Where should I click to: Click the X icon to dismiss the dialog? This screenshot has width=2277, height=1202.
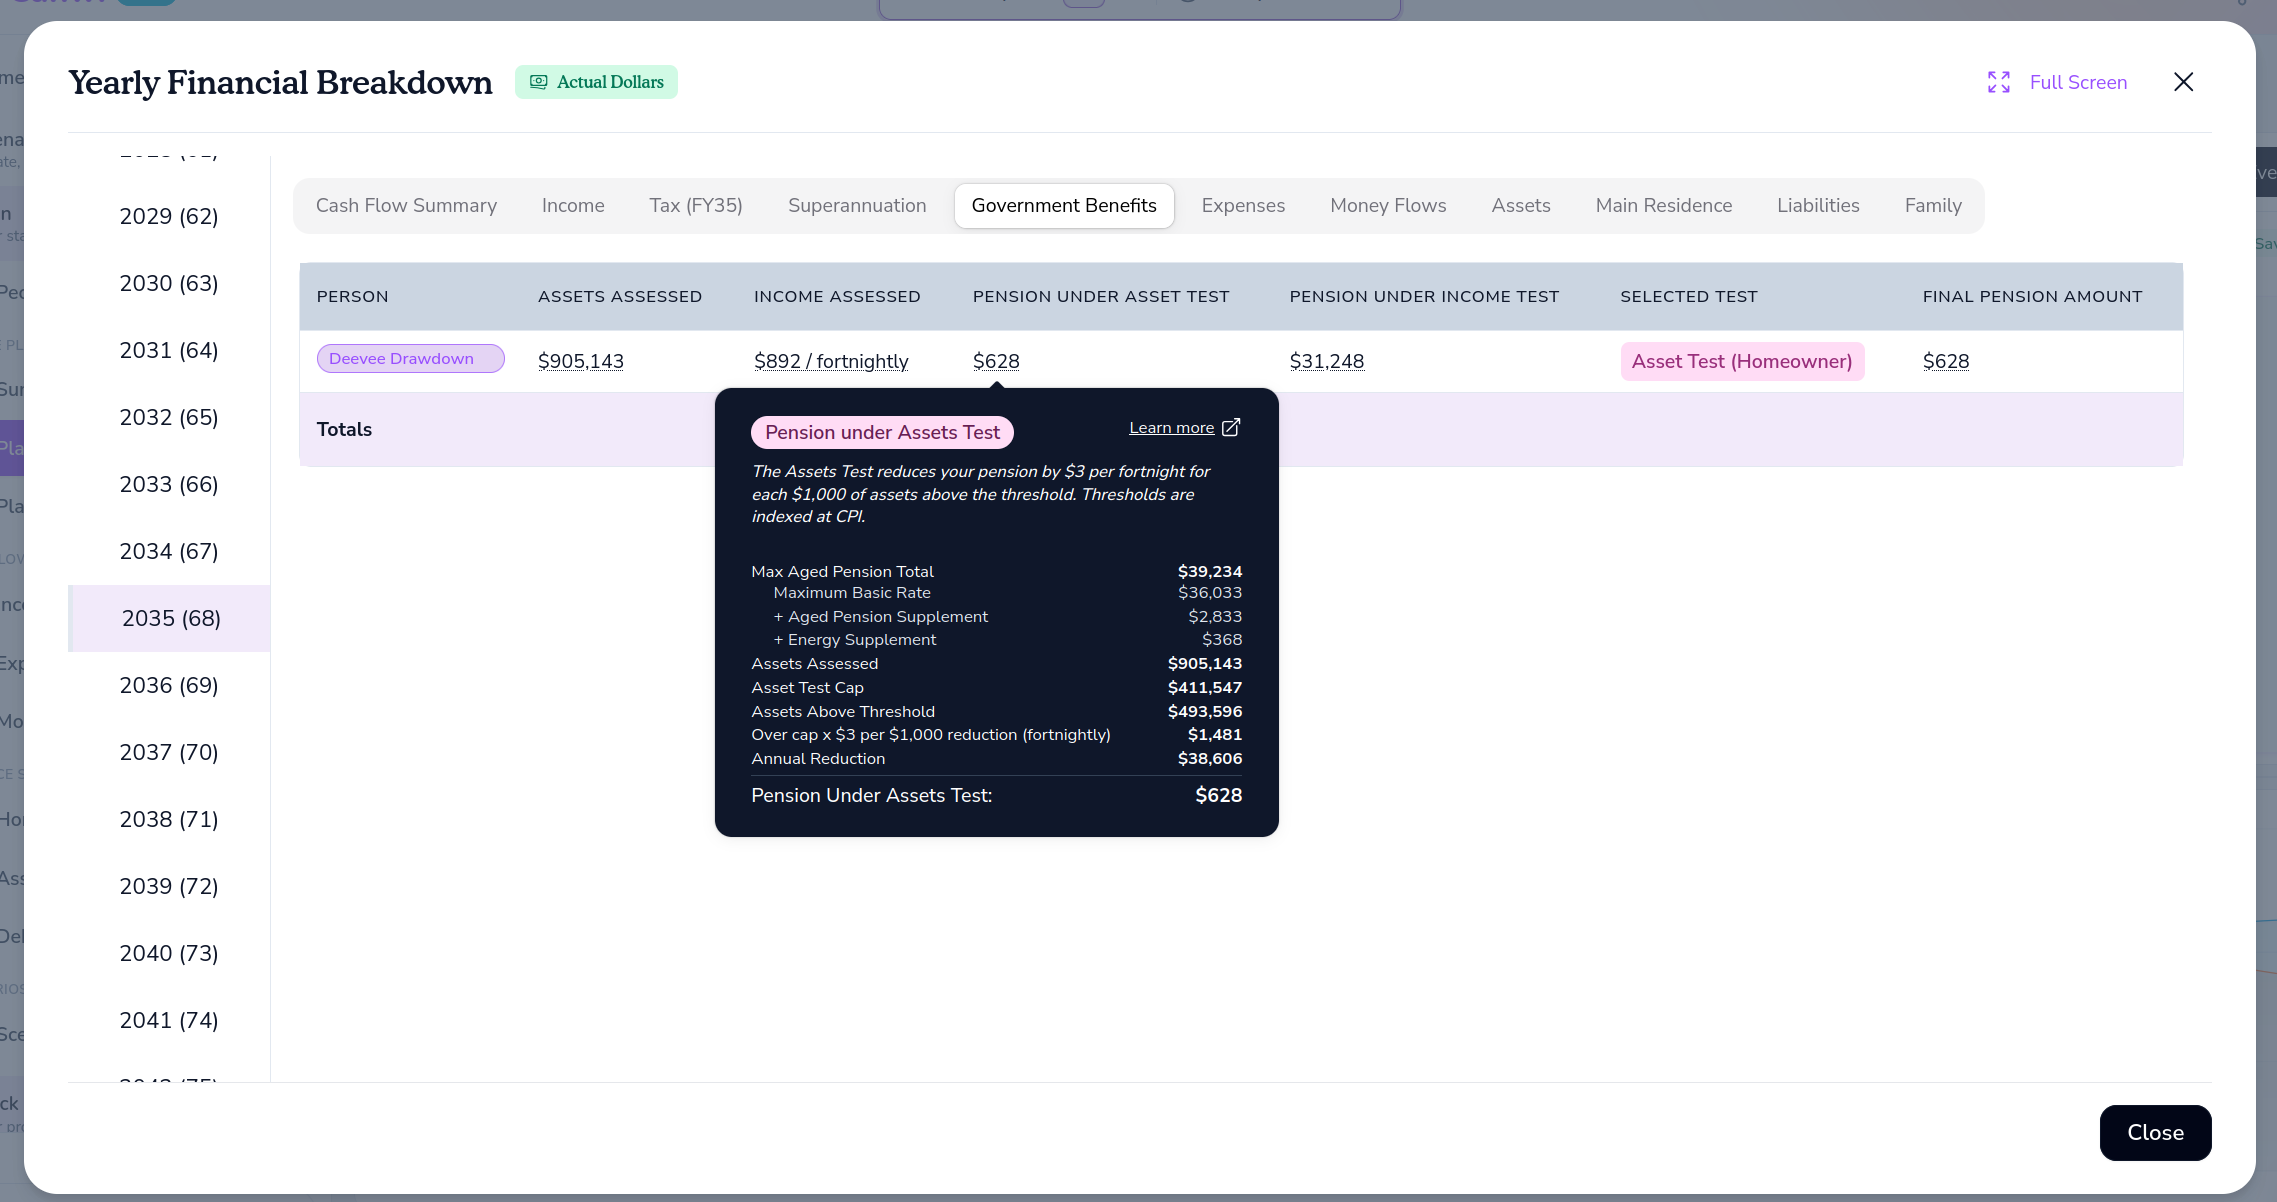point(2183,82)
